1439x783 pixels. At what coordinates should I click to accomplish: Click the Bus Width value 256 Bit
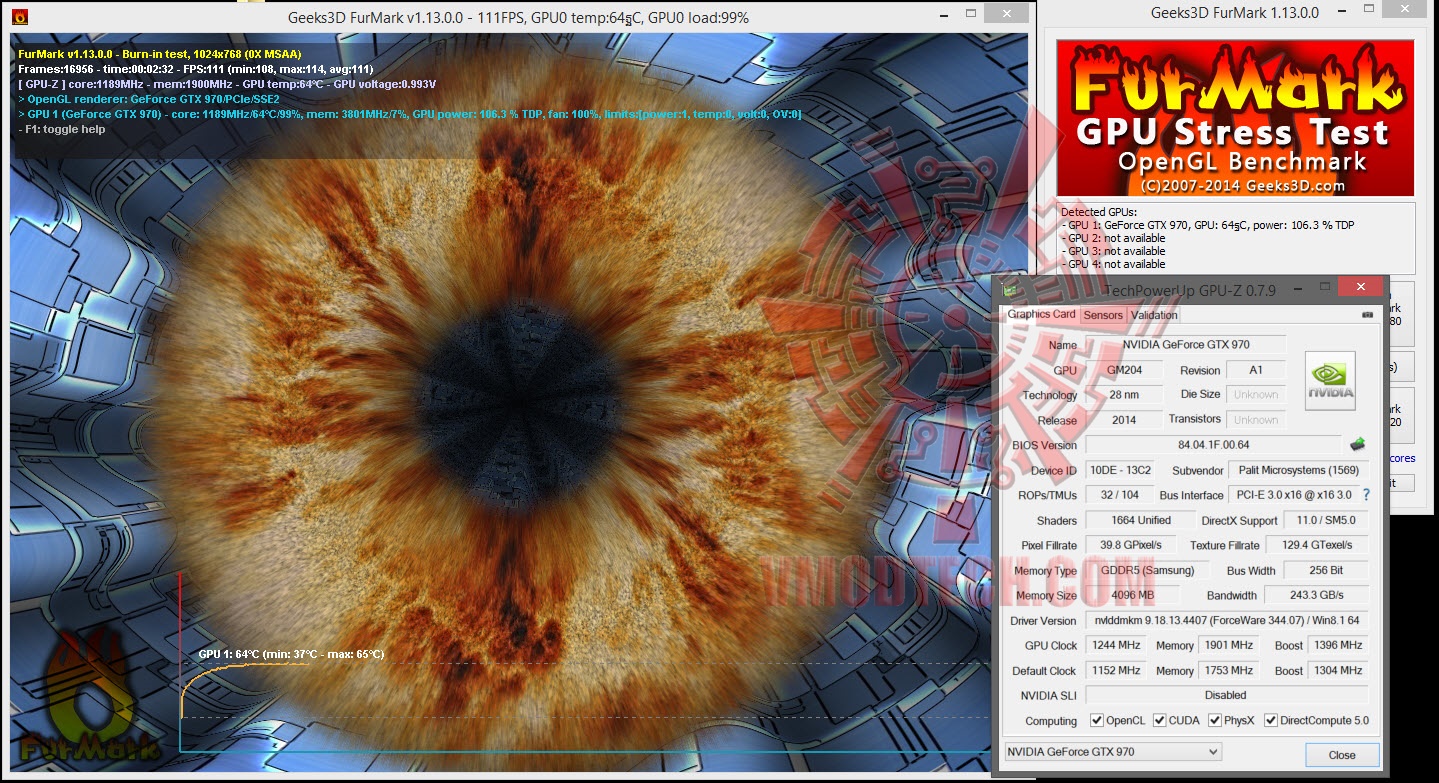coord(1326,570)
